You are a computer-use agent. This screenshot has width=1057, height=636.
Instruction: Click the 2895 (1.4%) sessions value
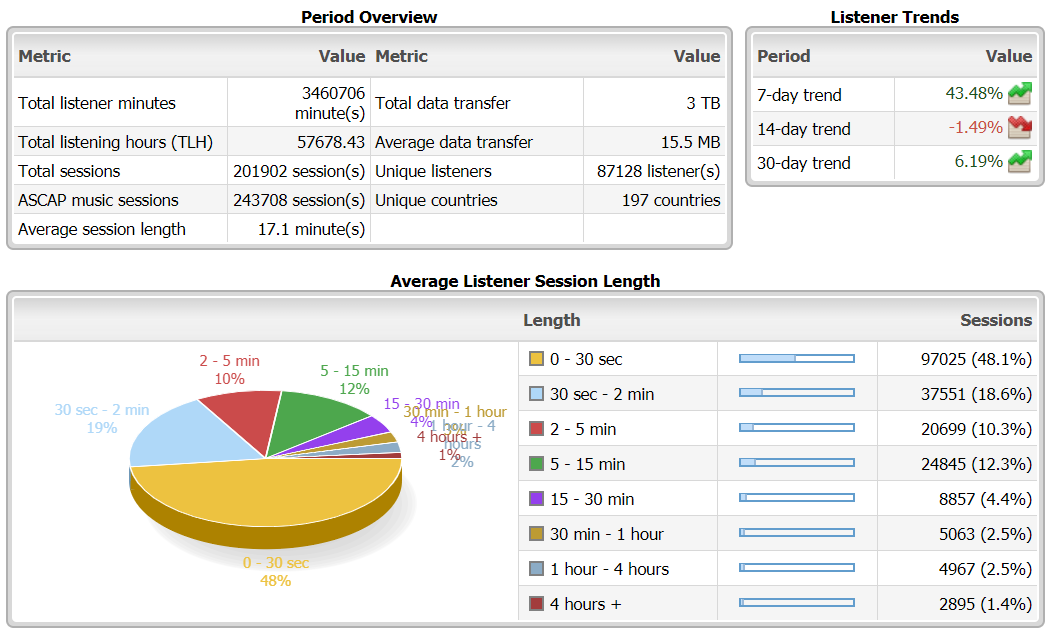(x=985, y=604)
